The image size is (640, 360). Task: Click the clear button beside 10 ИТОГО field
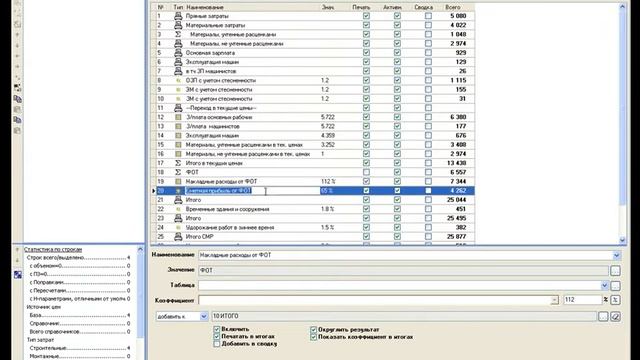pos(616,316)
